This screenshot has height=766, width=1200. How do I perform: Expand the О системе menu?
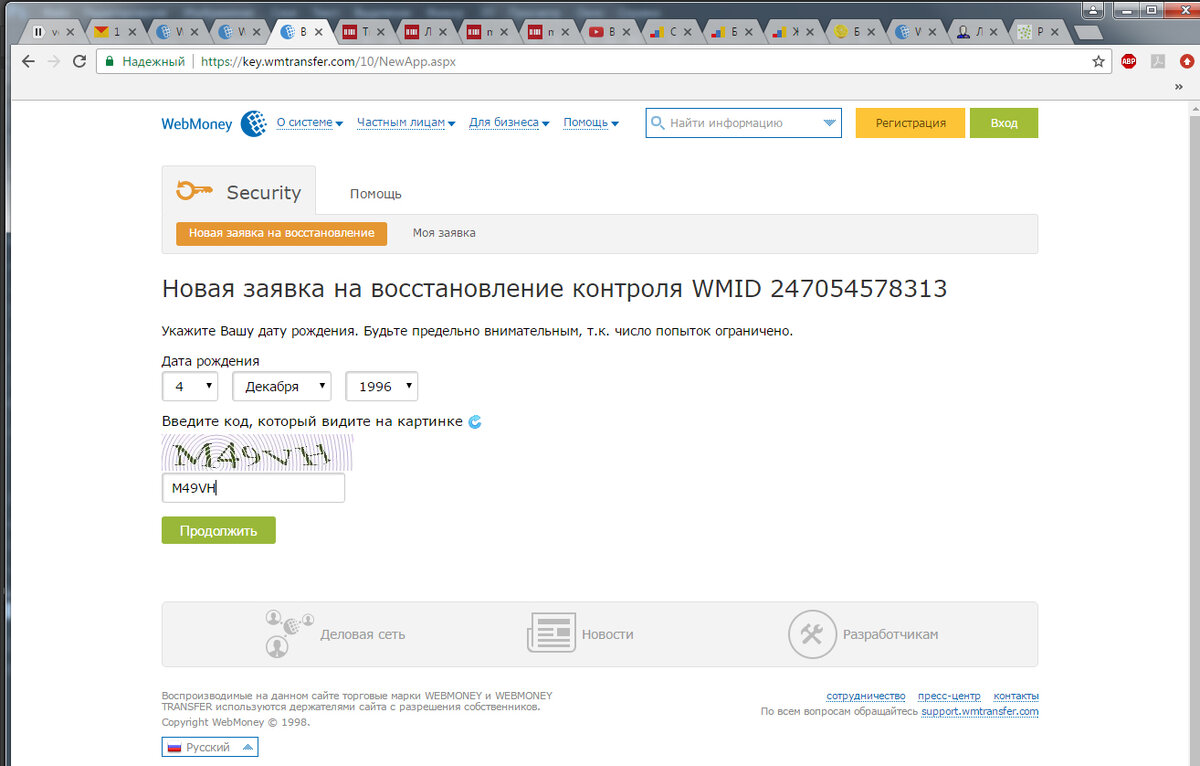coord(309,123)
